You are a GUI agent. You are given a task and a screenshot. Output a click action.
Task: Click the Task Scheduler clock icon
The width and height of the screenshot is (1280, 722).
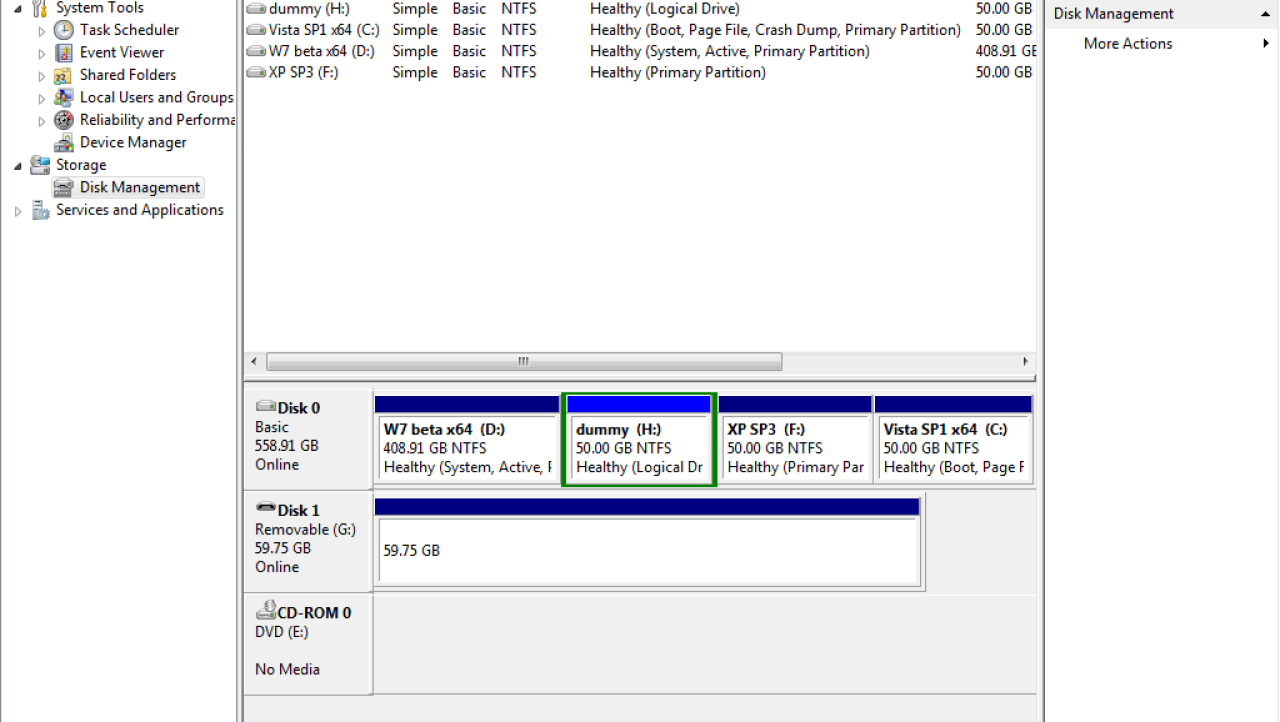coord(64,30)
